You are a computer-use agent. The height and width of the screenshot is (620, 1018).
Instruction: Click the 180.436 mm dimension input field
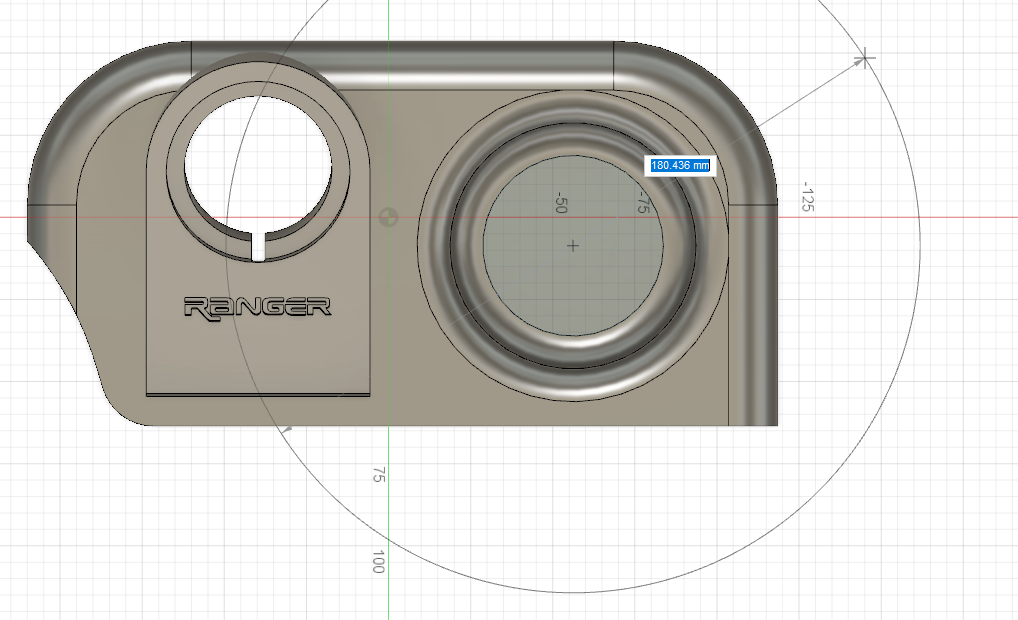point(680,166)
